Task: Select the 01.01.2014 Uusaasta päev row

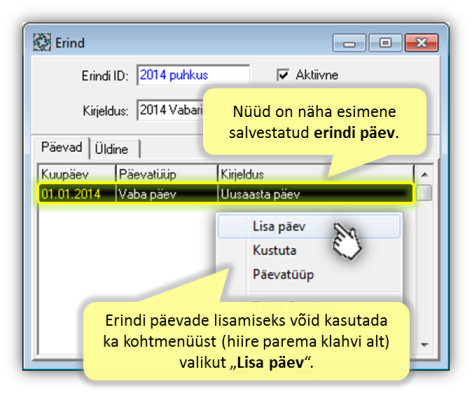Action: coord(226,194)
